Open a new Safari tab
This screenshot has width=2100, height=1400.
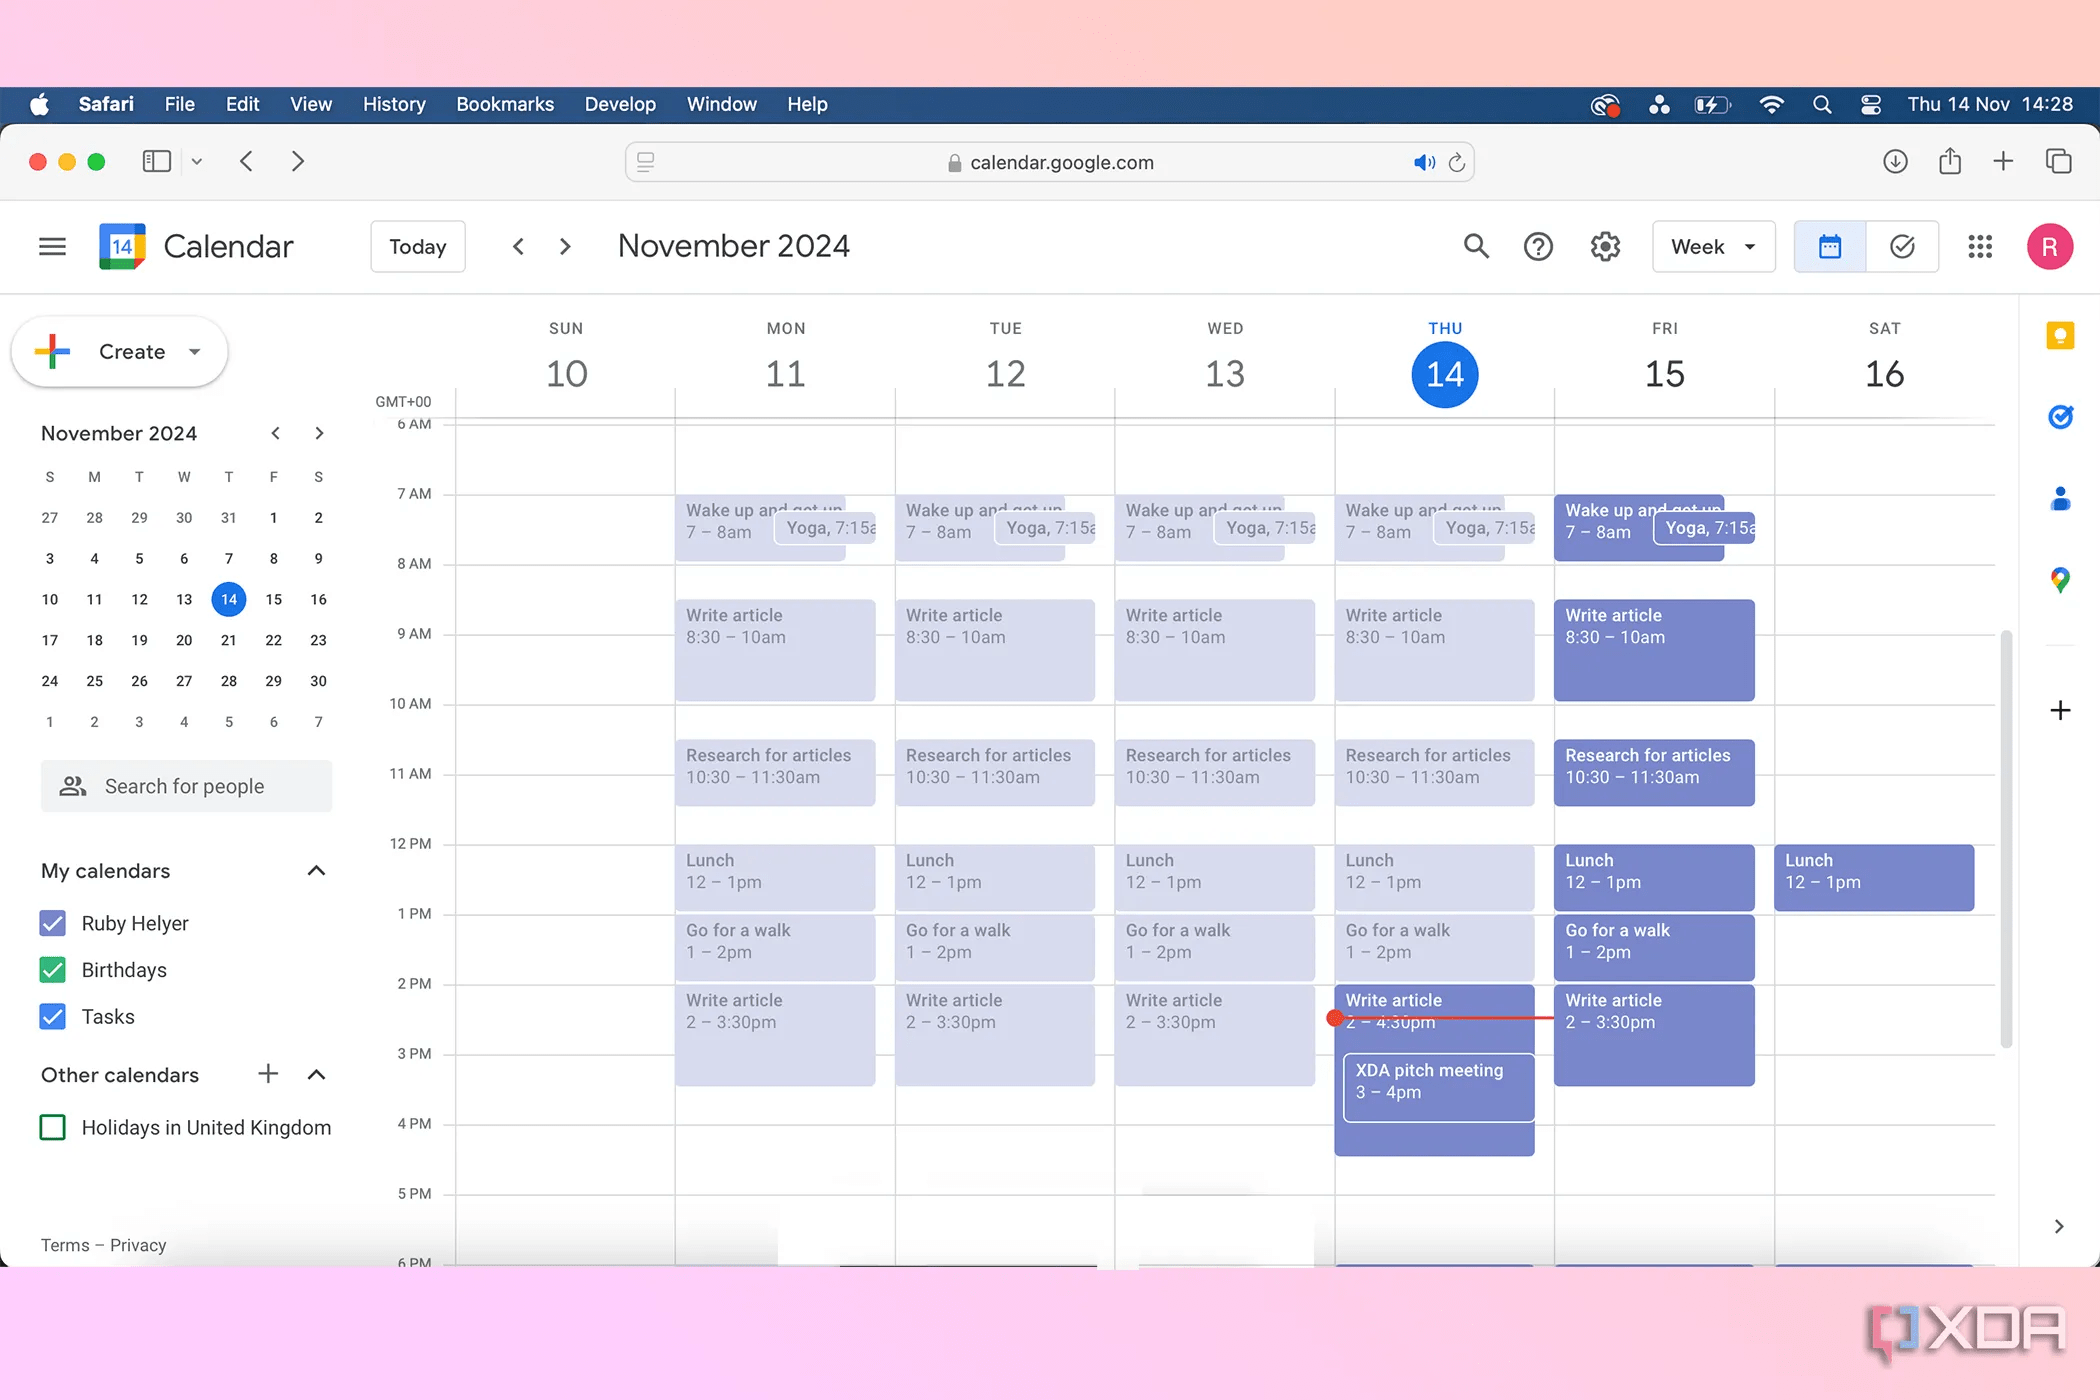[x=2003, y=161]
